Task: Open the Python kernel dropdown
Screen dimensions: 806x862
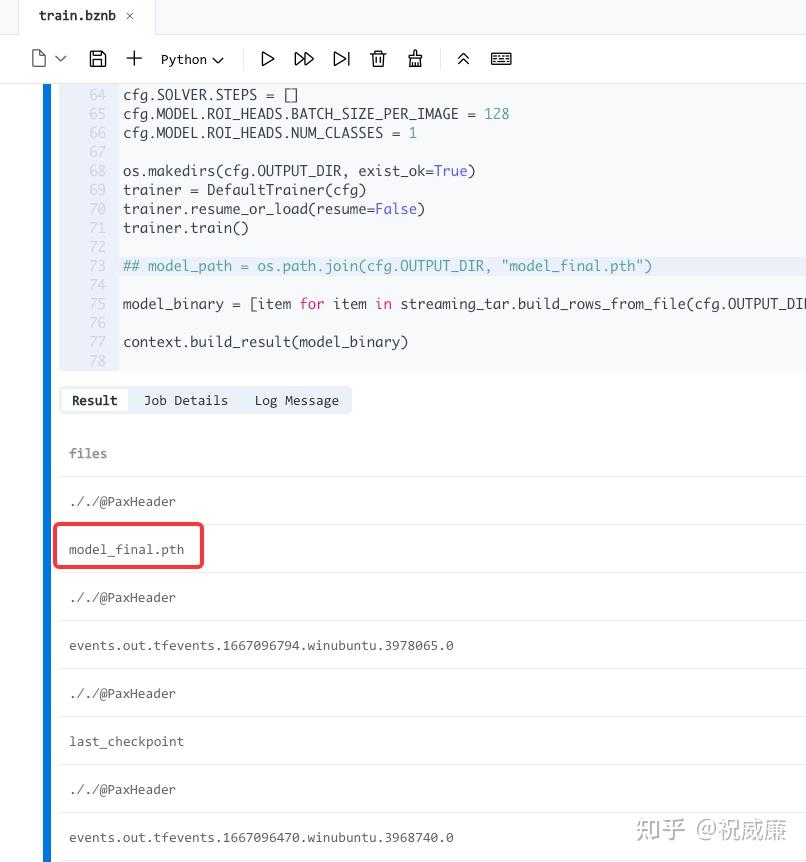Action: click(190, 58)
